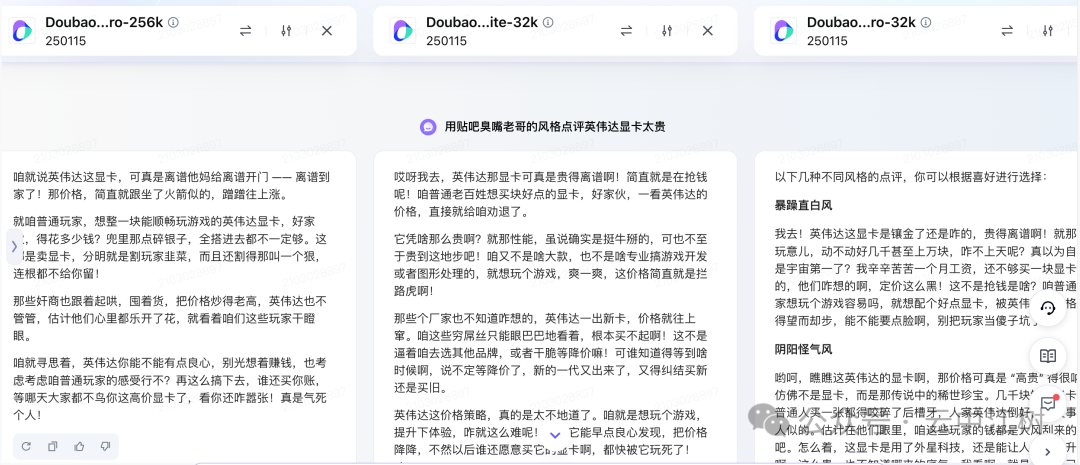The height and width of the screenshot is (465, 1080).
Task: Open parameter settings for Doubao ite-32k
Action: [x=667, y=31]
